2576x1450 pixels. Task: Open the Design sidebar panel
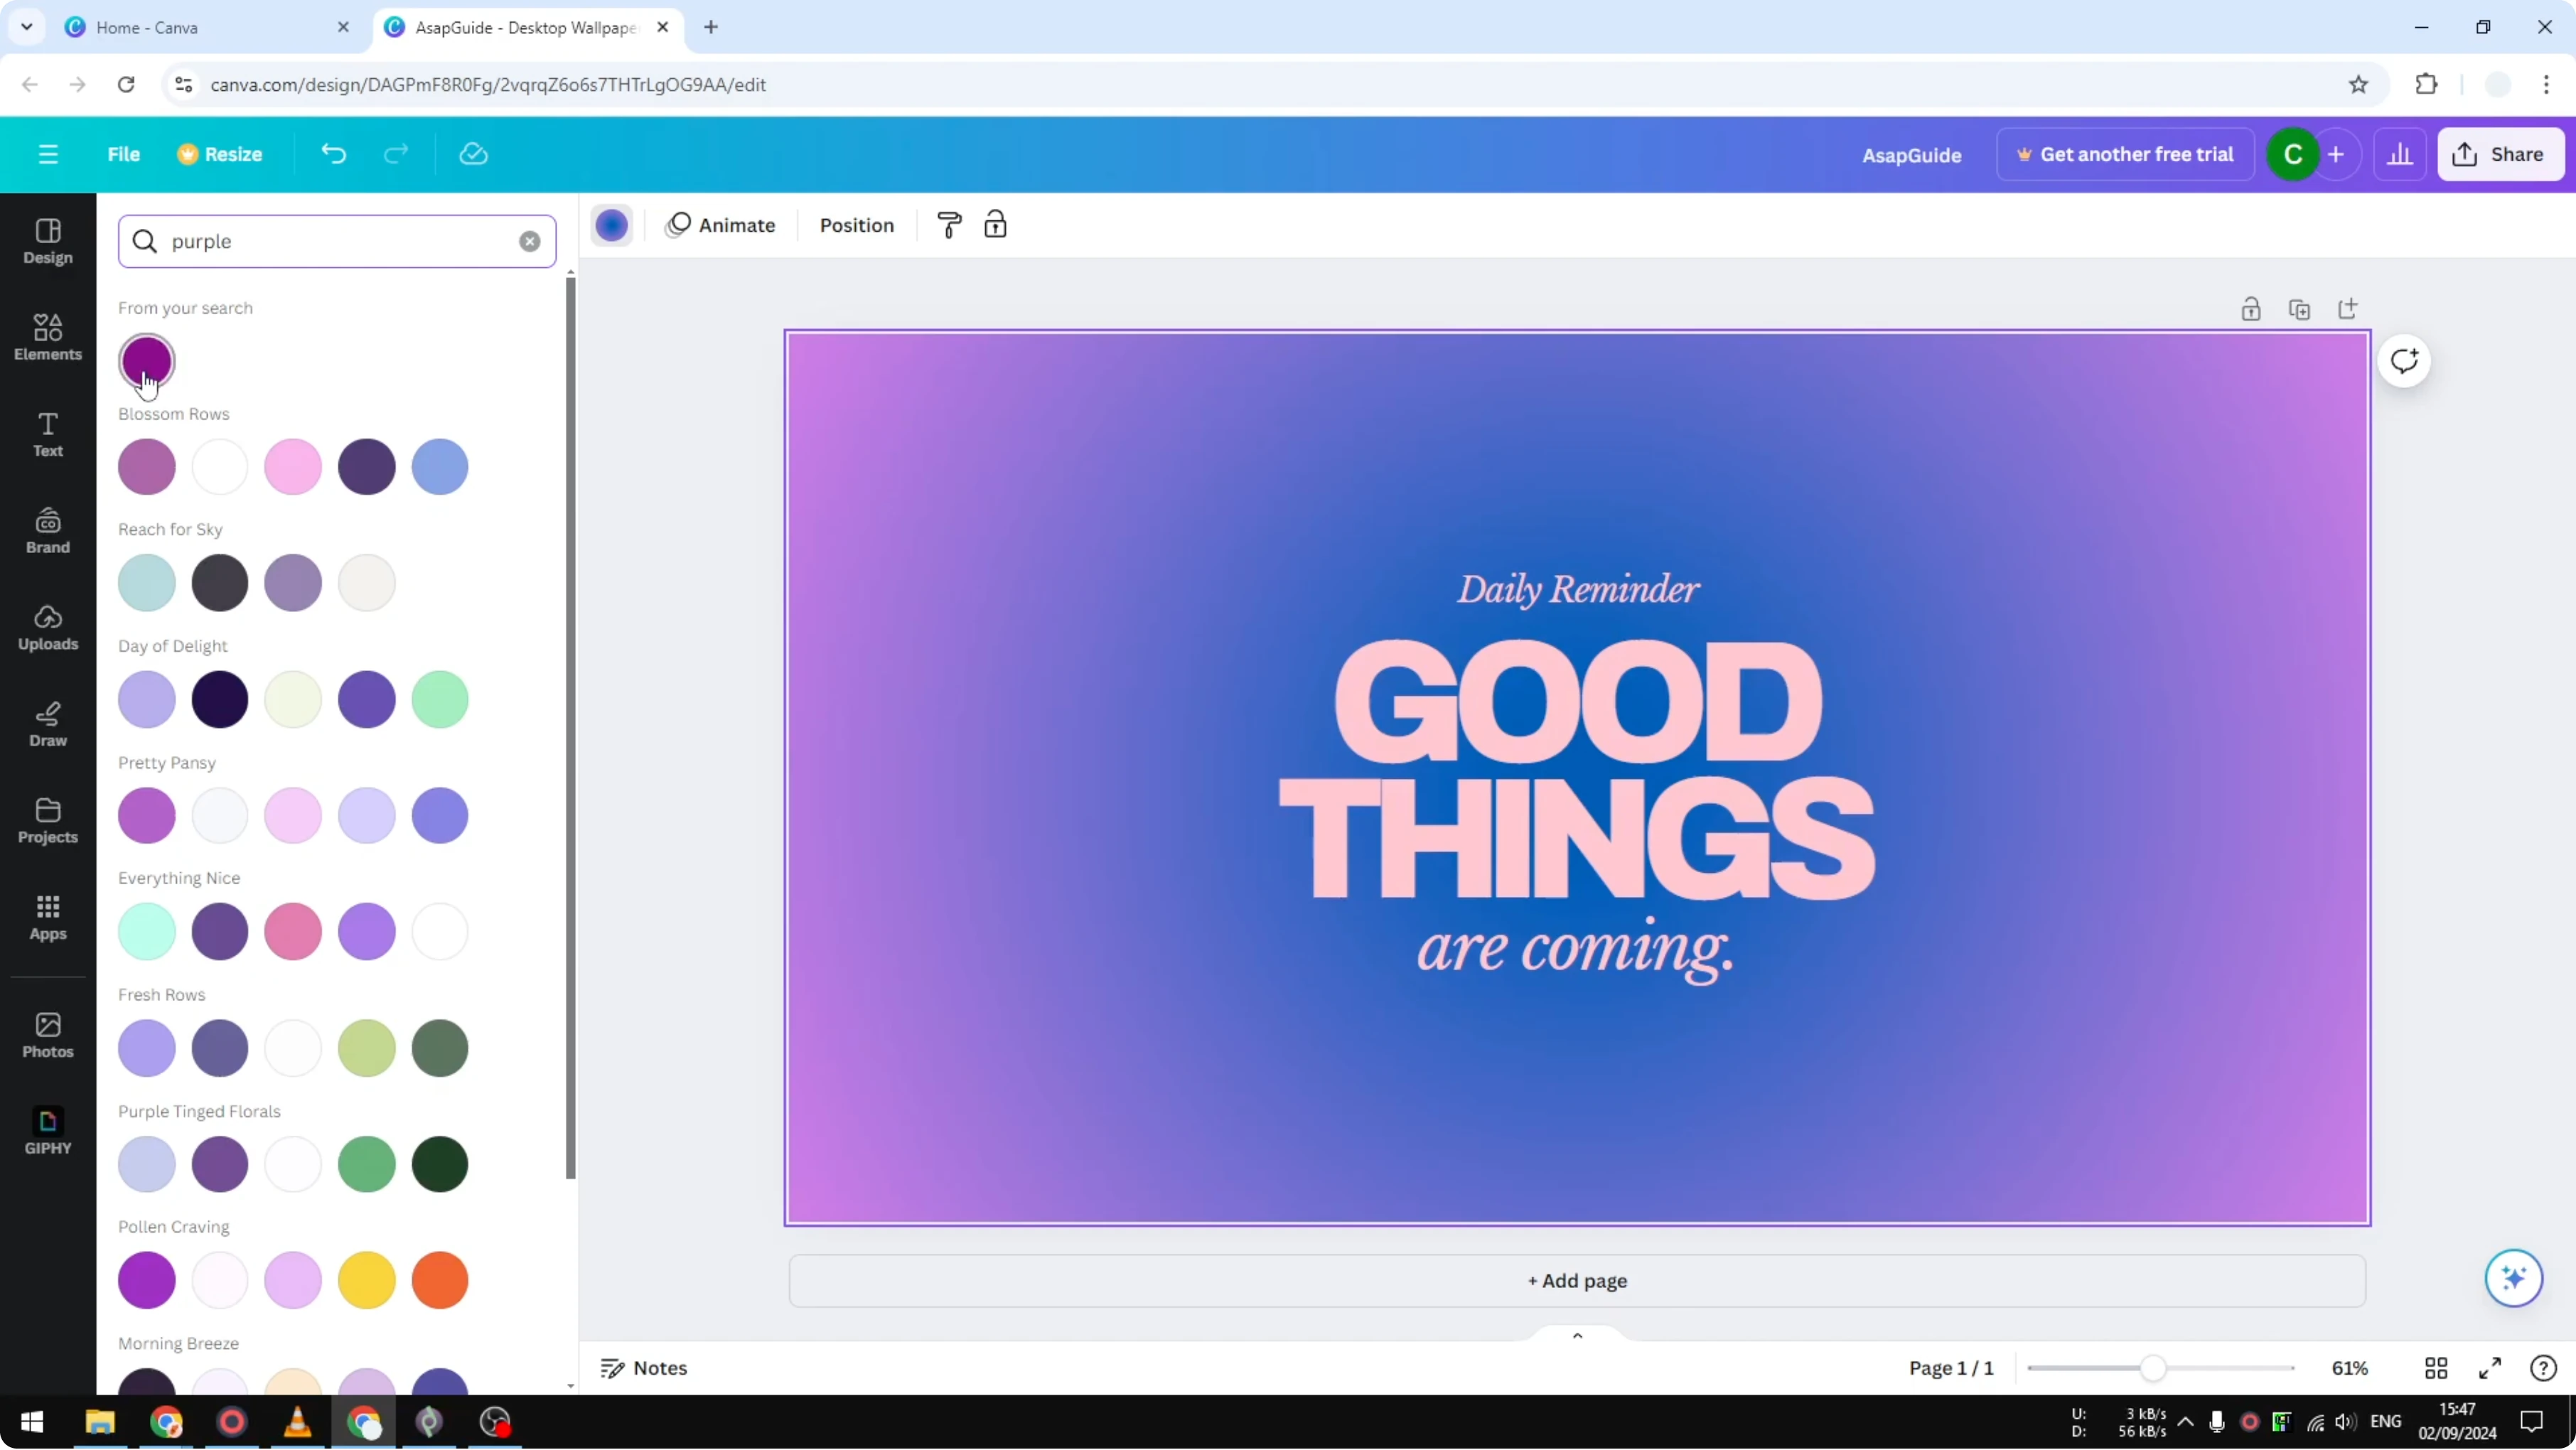click(x=48, y=241)
